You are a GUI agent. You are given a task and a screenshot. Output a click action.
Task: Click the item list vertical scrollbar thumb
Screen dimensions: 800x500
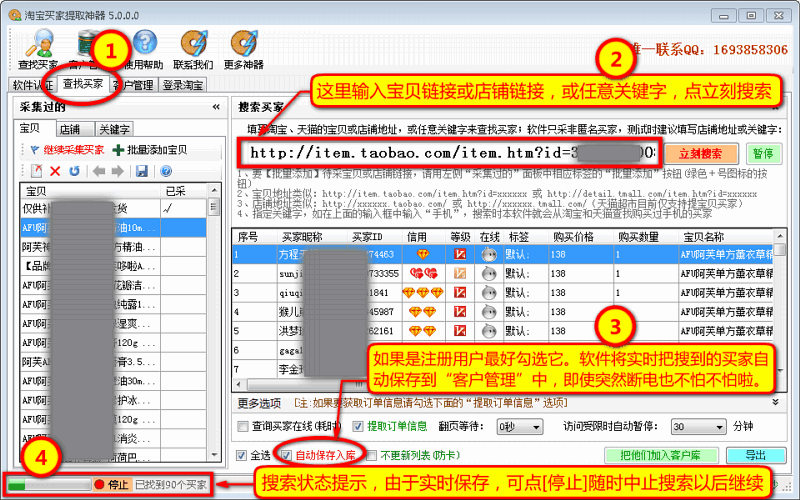coord(214,207)
